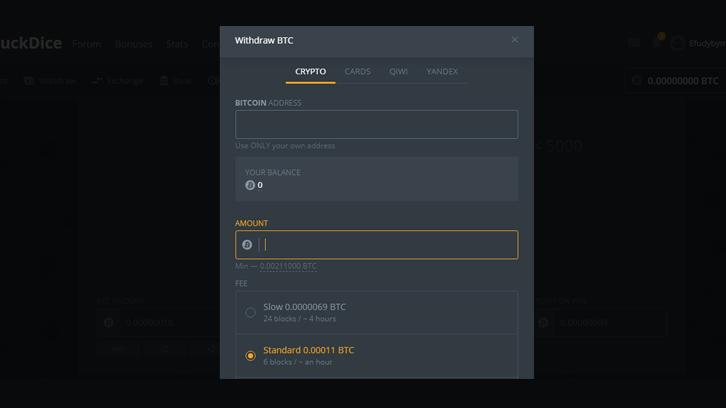
Task: Click the Withdraw BTC dialog title
Action: pyautogui.click(x=264, y=40)
